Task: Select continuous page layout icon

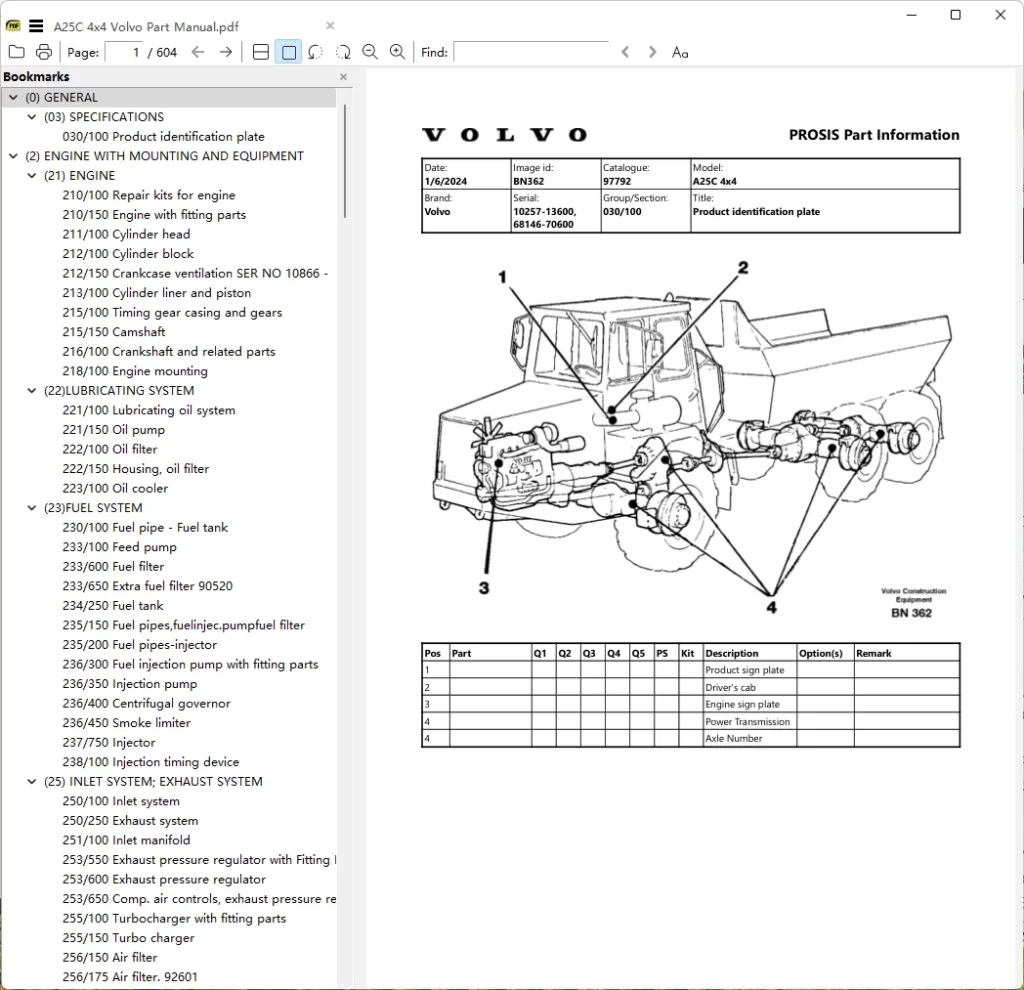Action: coord(261,52)
